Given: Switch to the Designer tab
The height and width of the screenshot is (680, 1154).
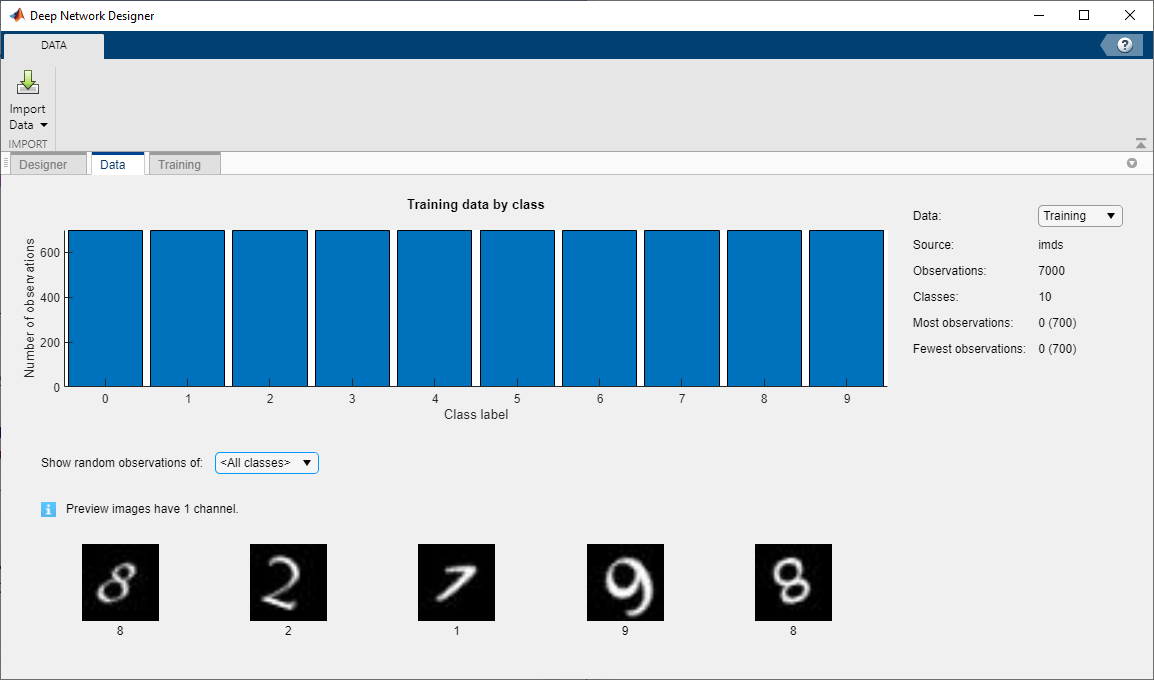Looking at the screenshot, I should click(x=46, y=163).
